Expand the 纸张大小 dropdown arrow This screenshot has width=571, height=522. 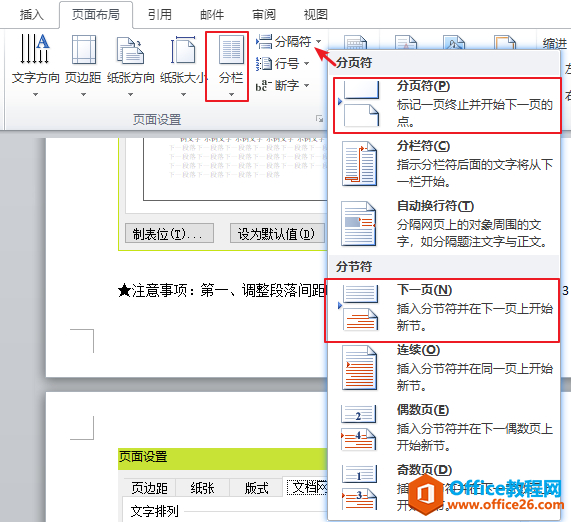184,95
